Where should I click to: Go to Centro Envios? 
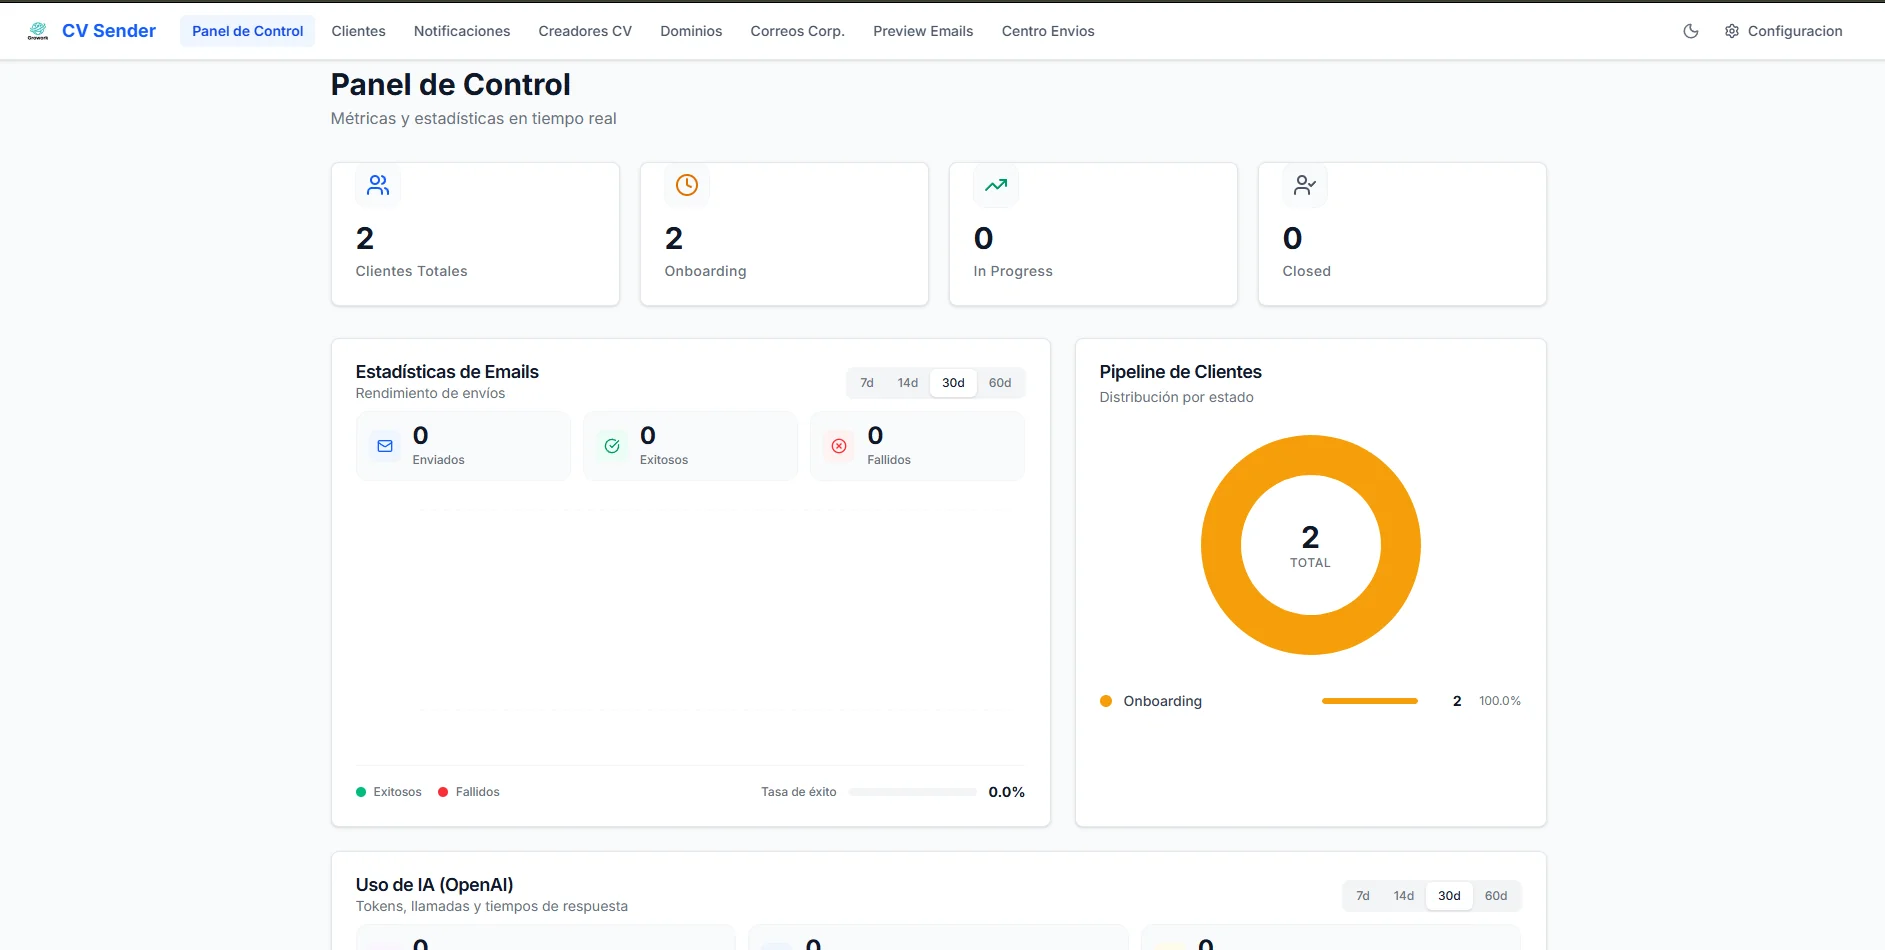tap(1048, 31)
